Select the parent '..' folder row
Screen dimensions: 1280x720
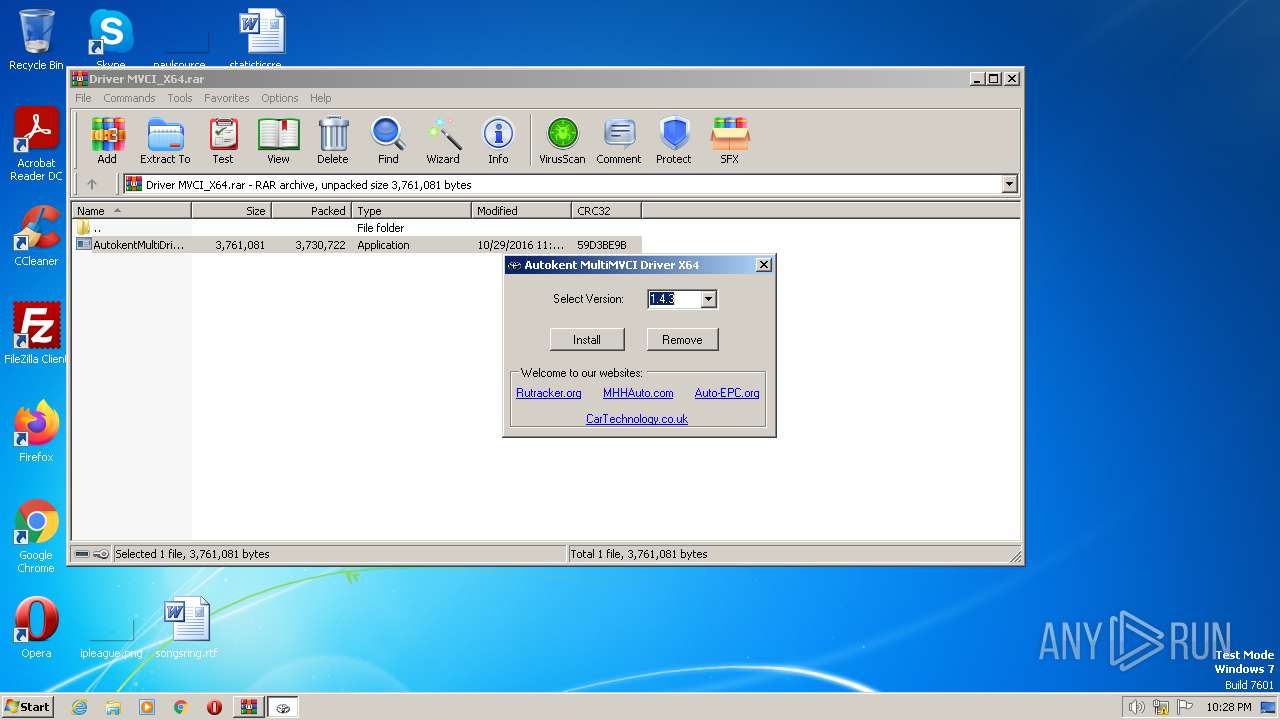click(357, 228)
